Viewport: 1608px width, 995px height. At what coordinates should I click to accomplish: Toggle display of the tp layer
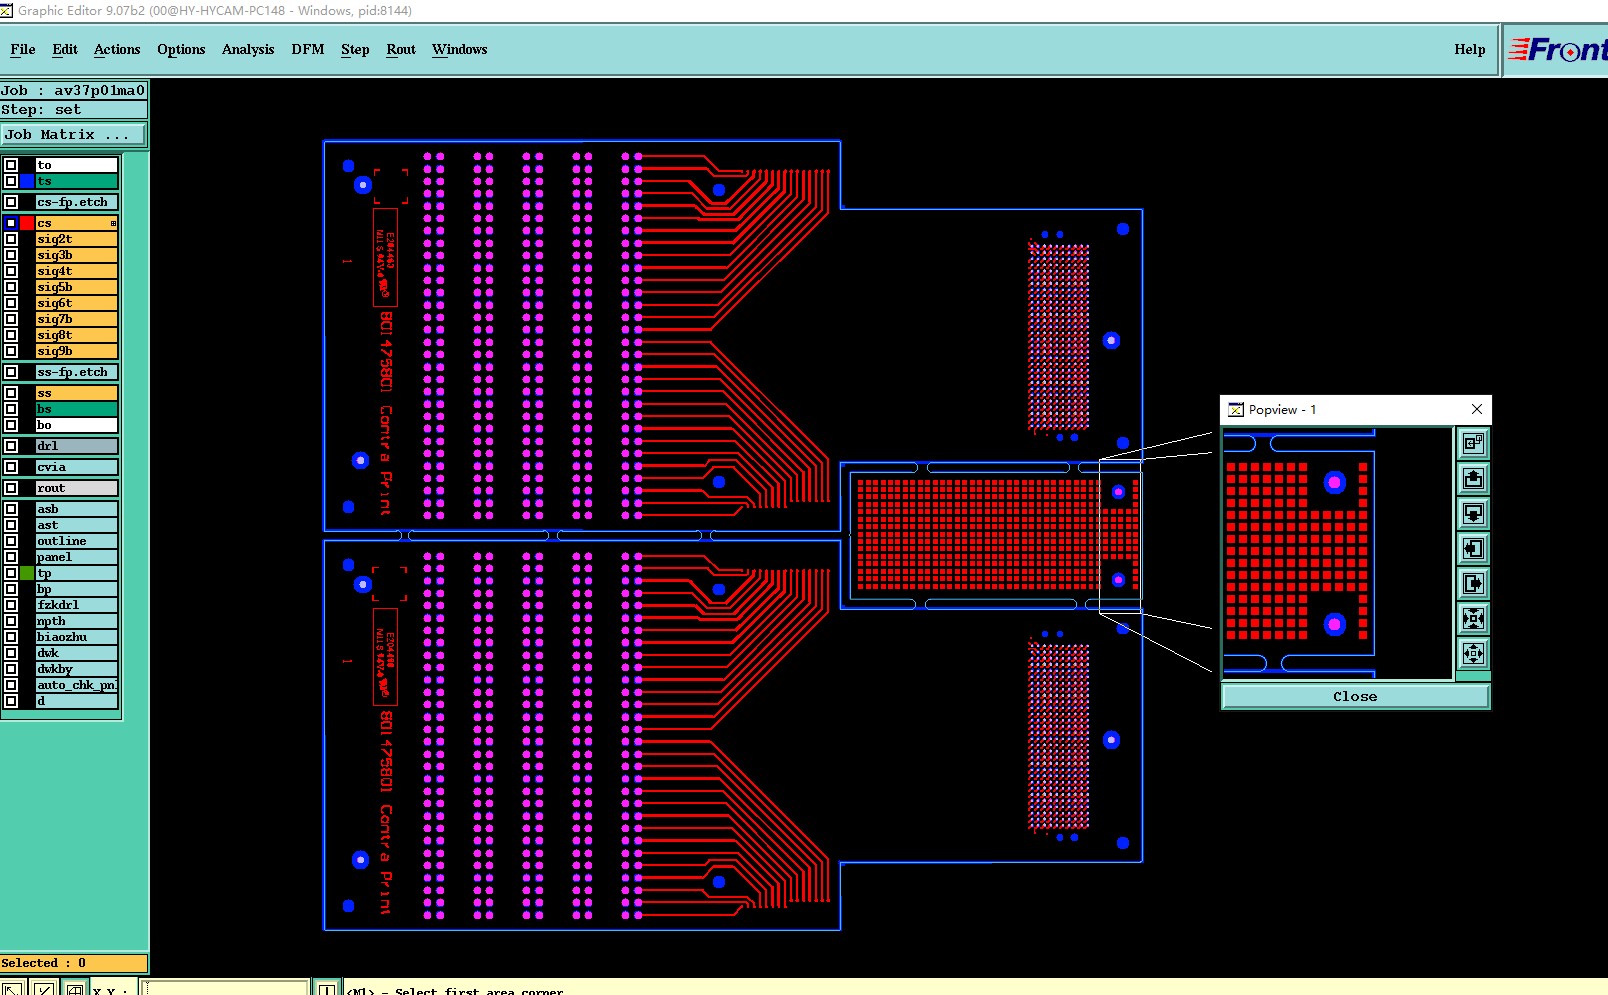(11, 573)
